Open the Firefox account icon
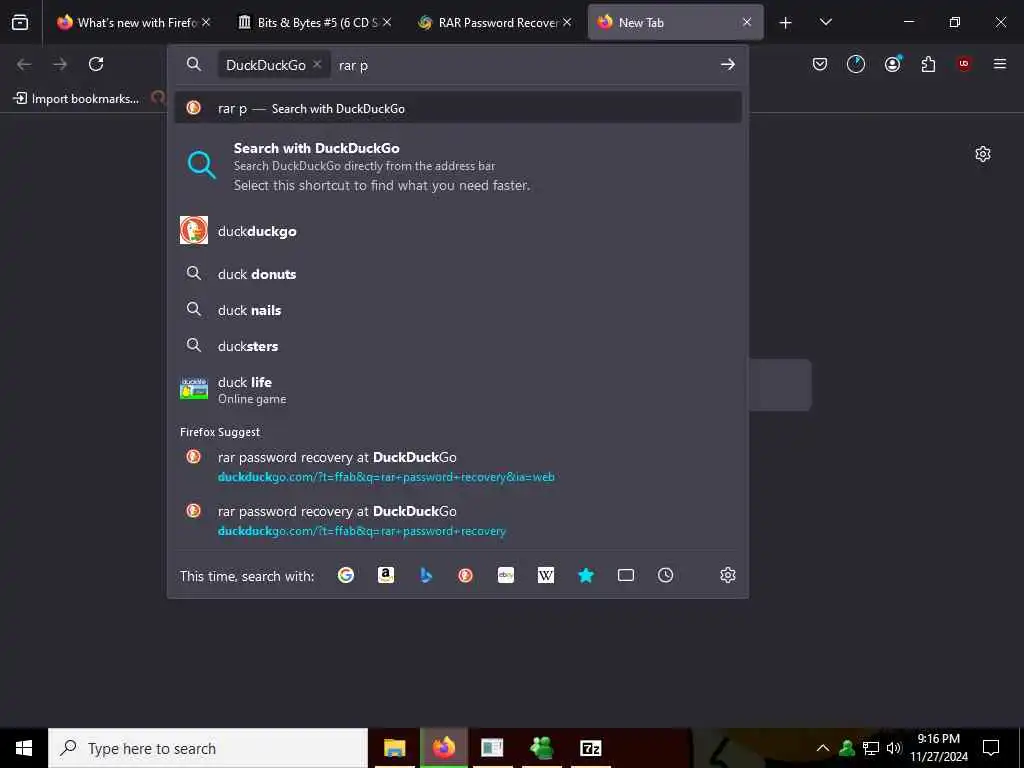The image size is (1024, 768). (x=892, y=64)
